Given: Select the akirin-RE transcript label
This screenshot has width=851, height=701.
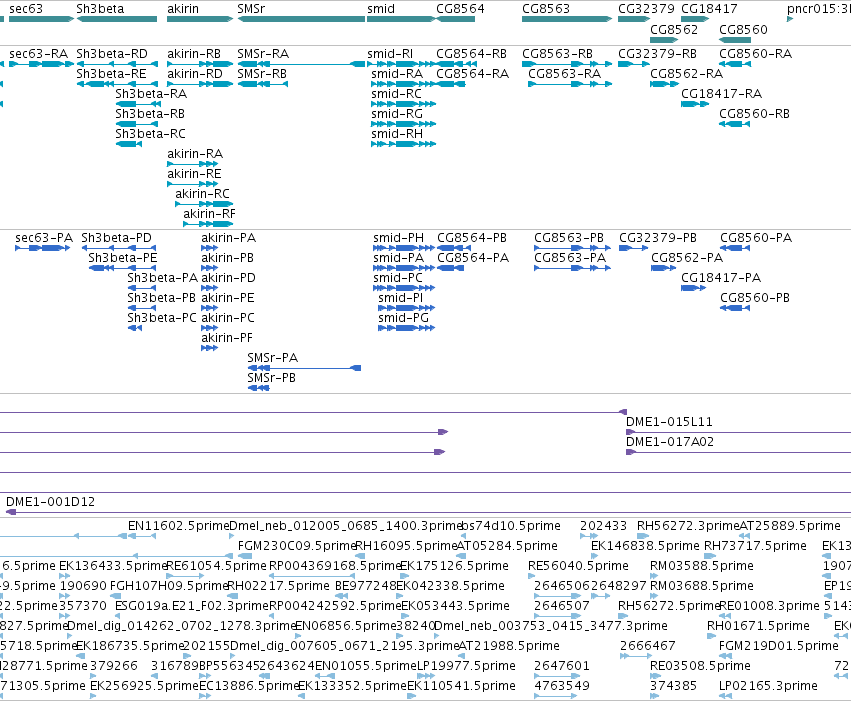Looking at the screenshot, I should [x=194, y=175].
